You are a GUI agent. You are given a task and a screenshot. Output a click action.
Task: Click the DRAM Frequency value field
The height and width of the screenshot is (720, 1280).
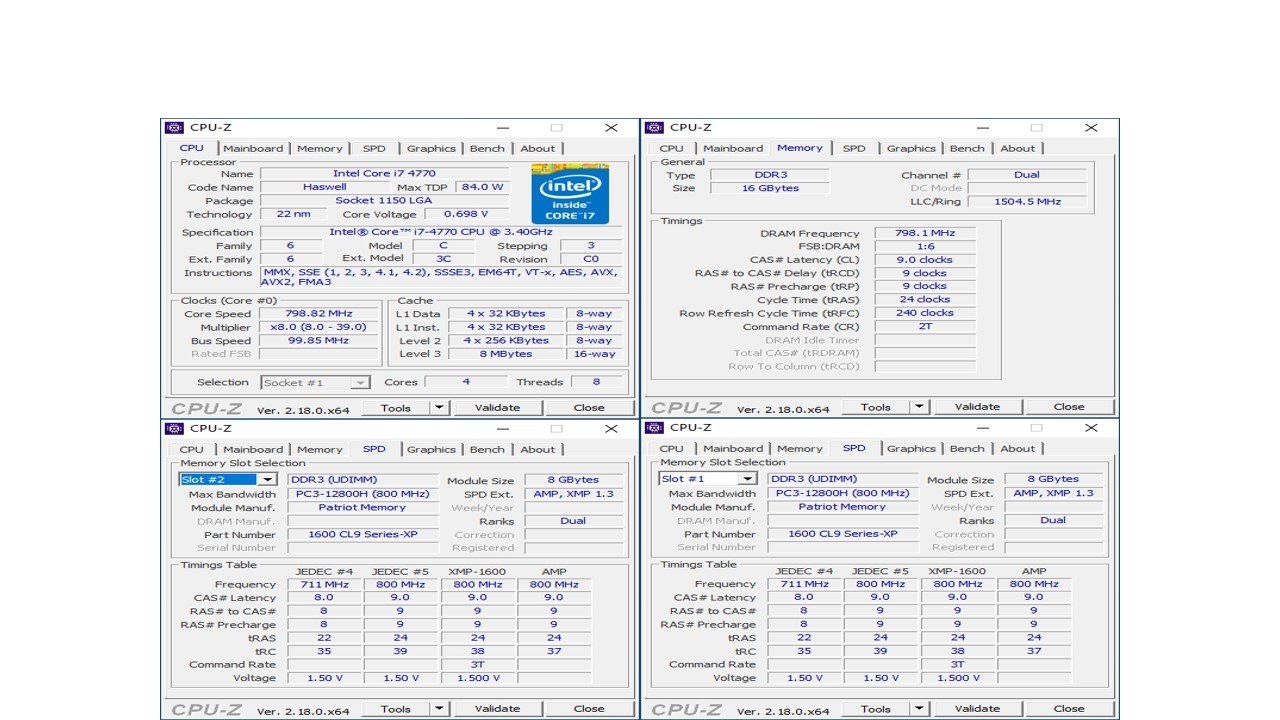925,233
